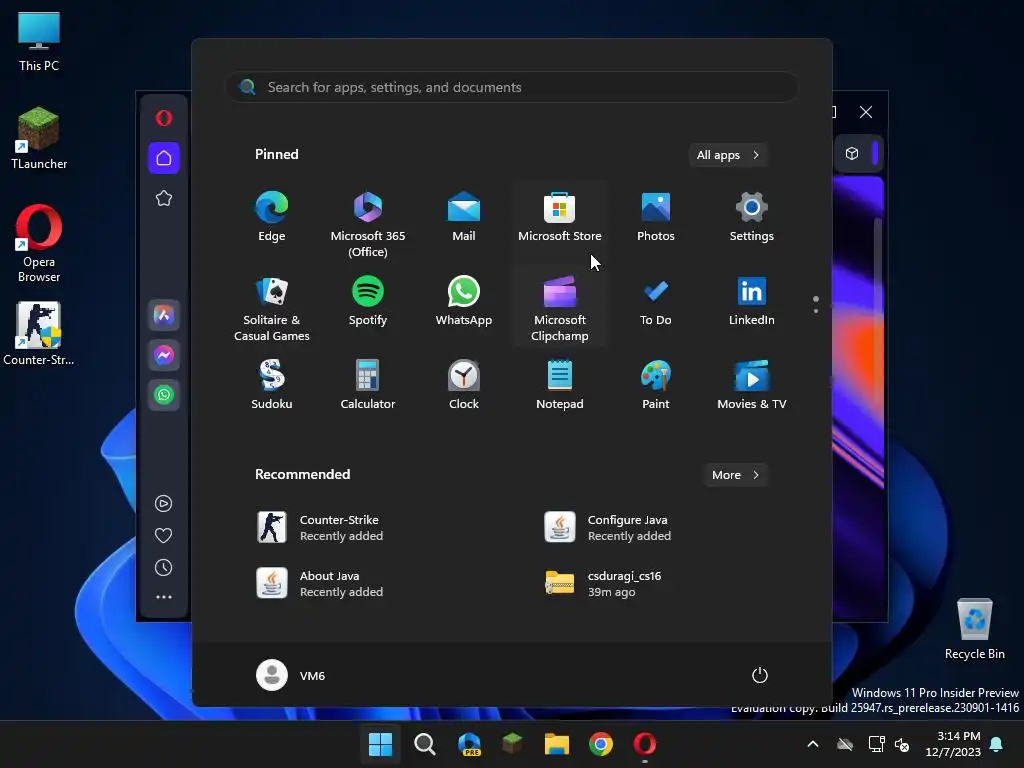This screenshot has width=1024, height=768.
Task: Open taskbar Search
Action: click(x=424, y=744)
